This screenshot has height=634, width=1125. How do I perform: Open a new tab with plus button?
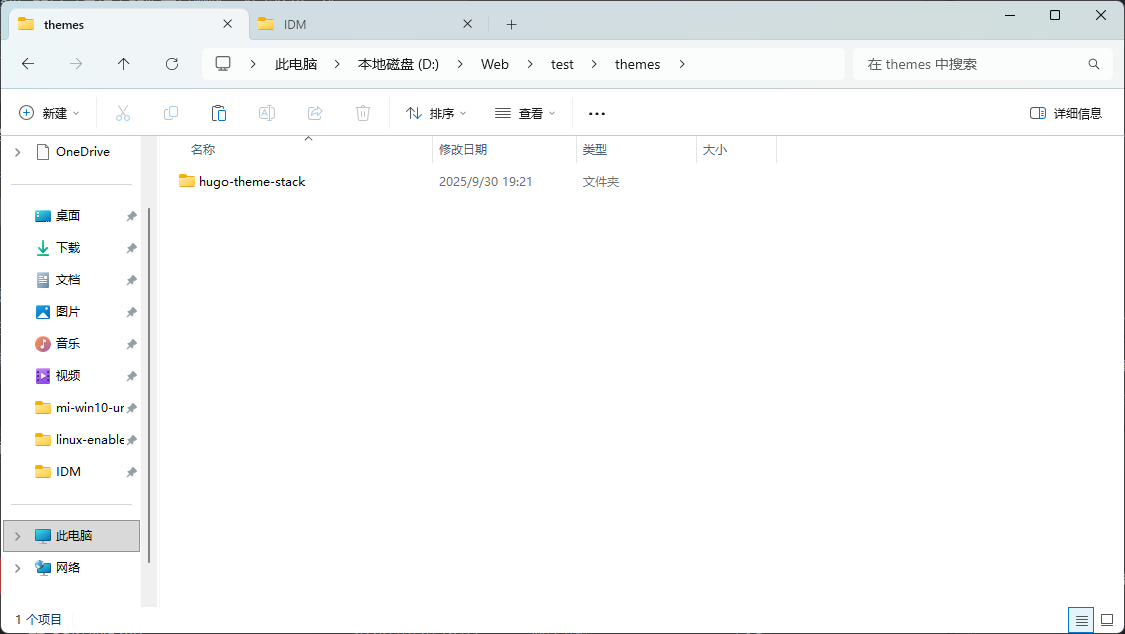[x=511, y=24]
